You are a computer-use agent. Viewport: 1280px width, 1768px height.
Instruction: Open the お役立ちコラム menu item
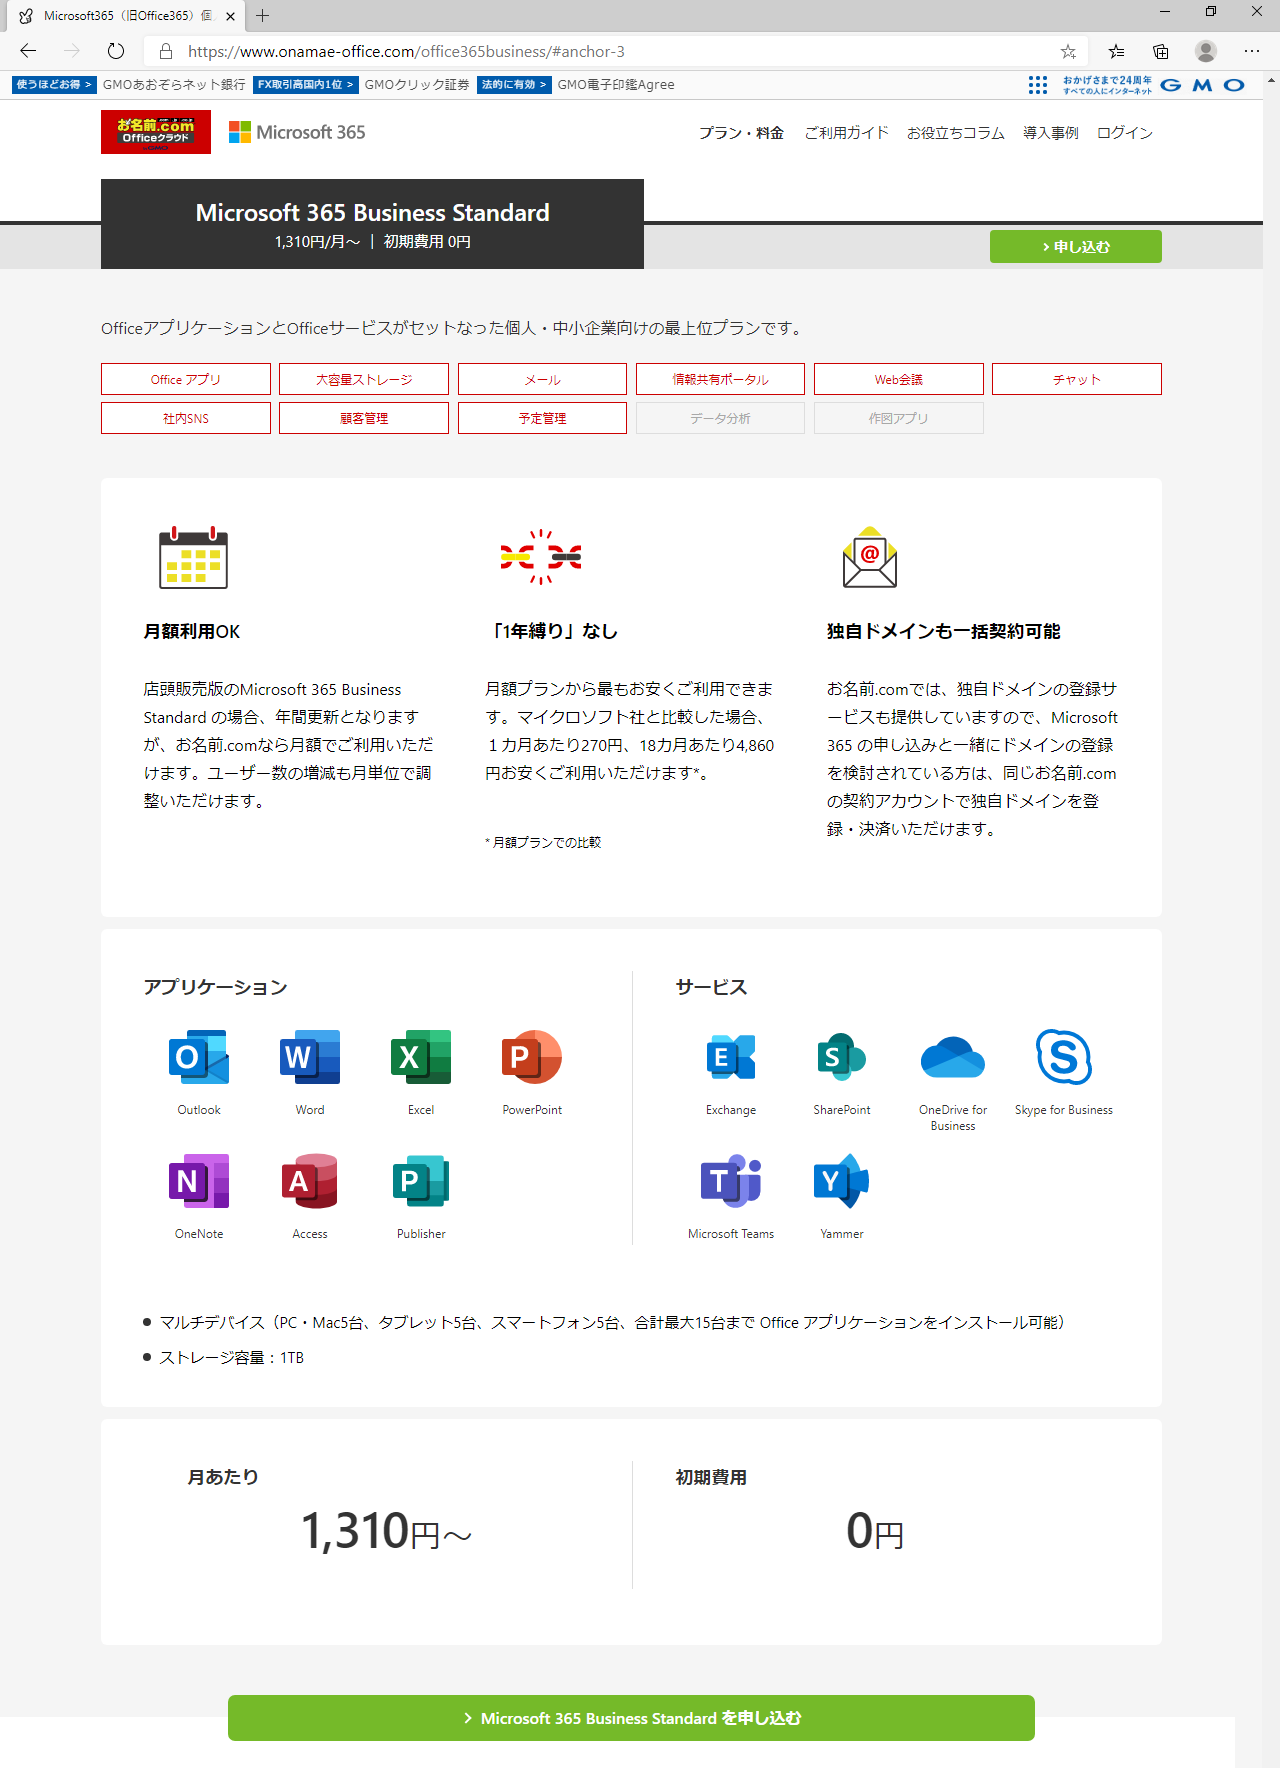point(956,133)
